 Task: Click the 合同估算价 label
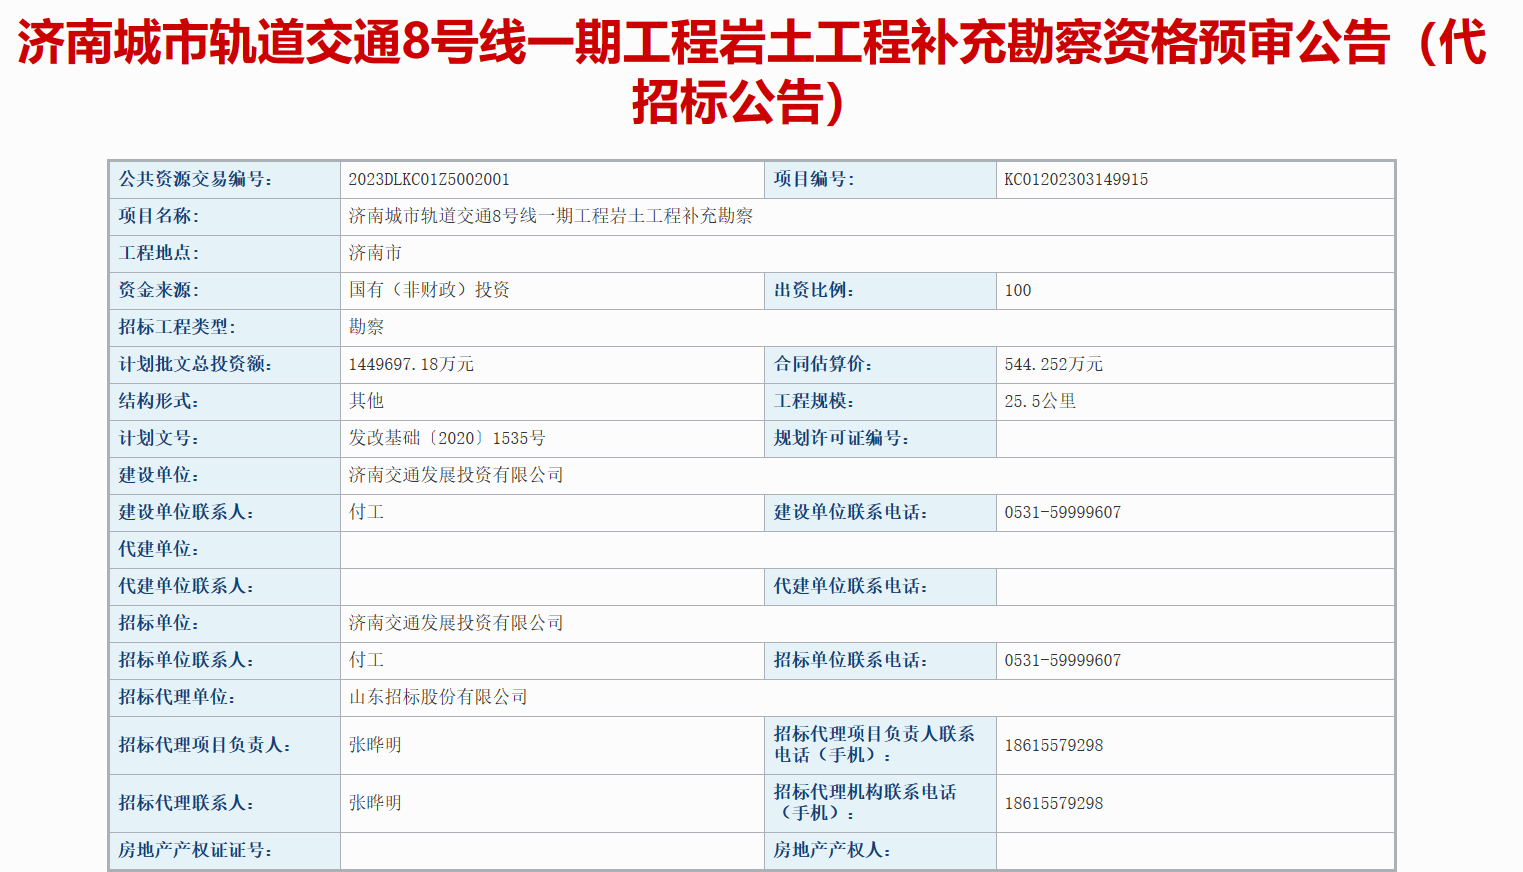coord(823,364)
